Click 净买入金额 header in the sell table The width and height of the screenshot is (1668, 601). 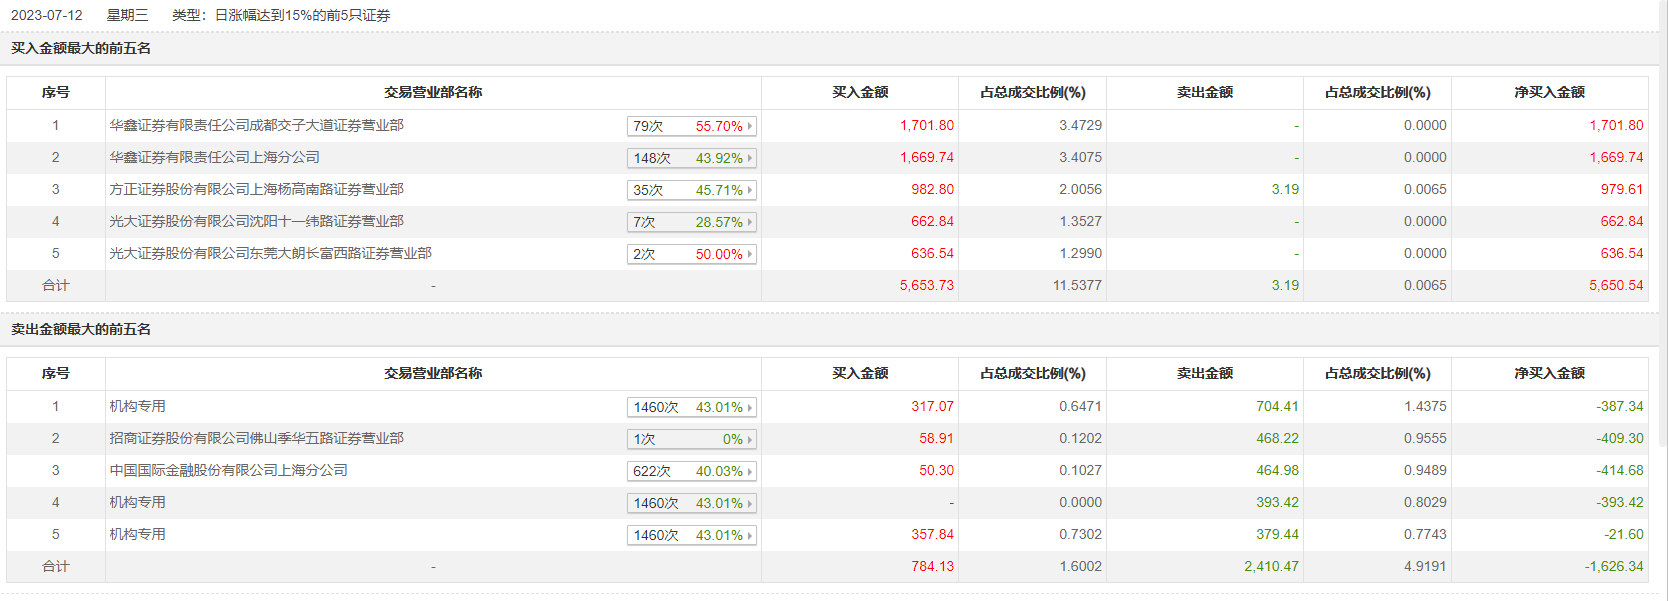(1549, 373)
